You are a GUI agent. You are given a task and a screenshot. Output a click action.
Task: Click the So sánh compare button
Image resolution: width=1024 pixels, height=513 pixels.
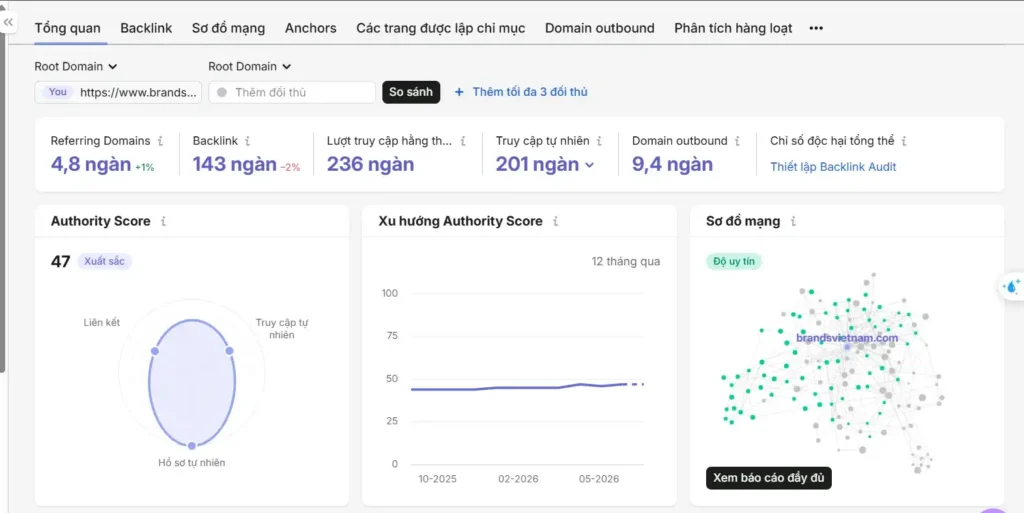click(x=411, y=92)
